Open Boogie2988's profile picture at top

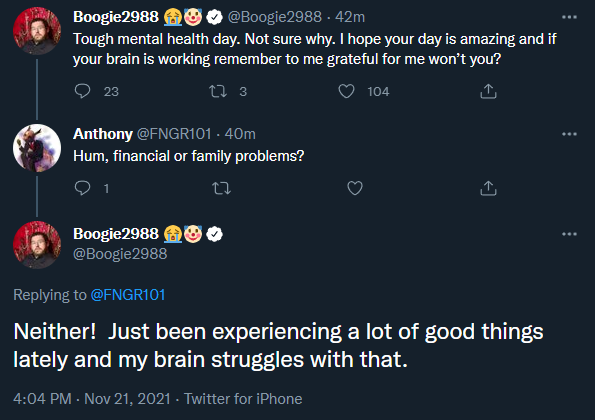[x=37, y=31]
